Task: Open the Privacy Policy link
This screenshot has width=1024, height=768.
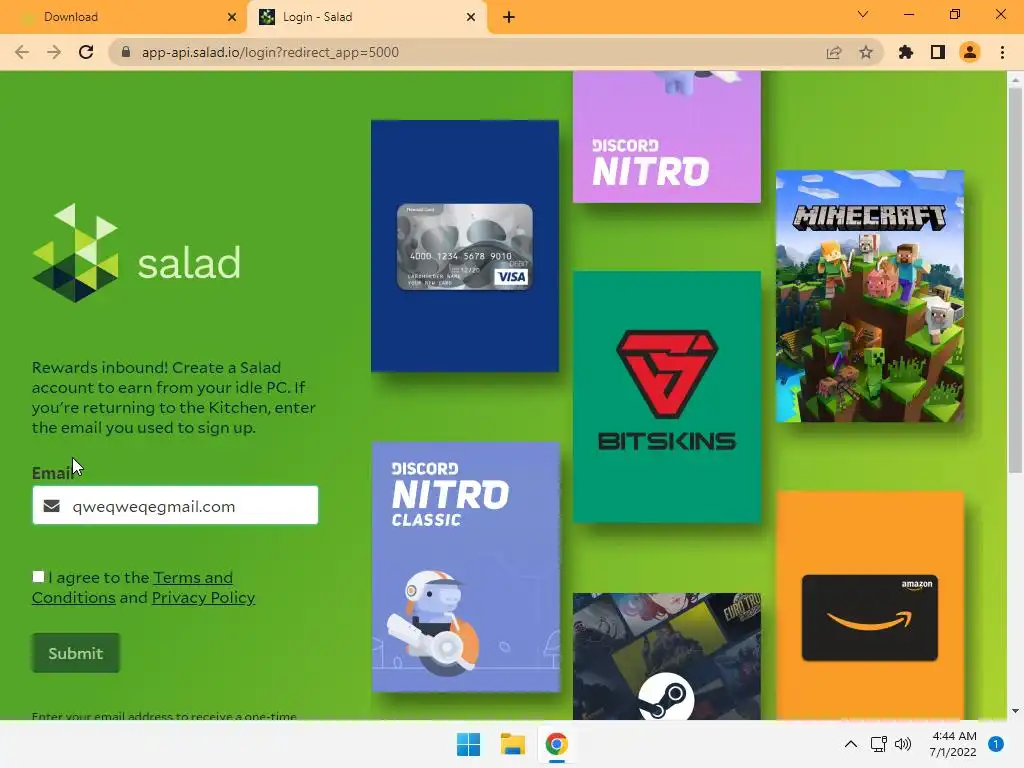Action: point(203,598)
